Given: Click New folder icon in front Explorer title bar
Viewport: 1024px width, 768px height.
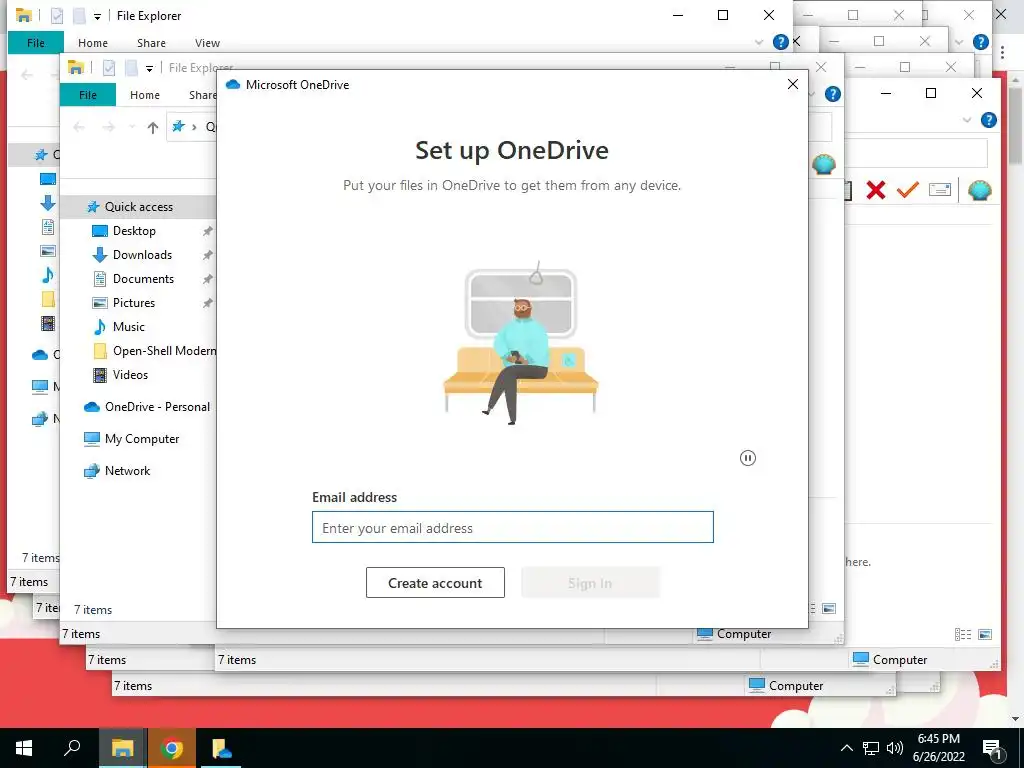Looking at the screenshot, I should click(x=131, y=67).
